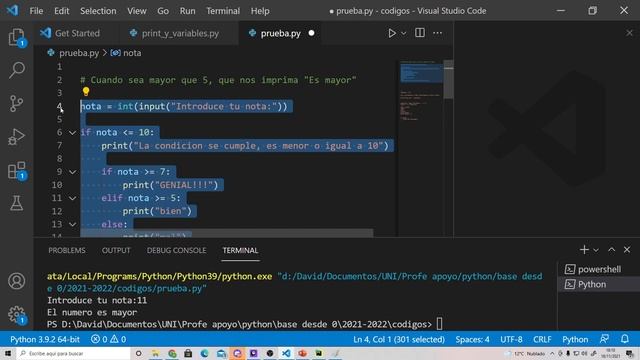This screenshot has width=640, height=360.
Task: Open the Edit menu
Action: click(62, 11)
